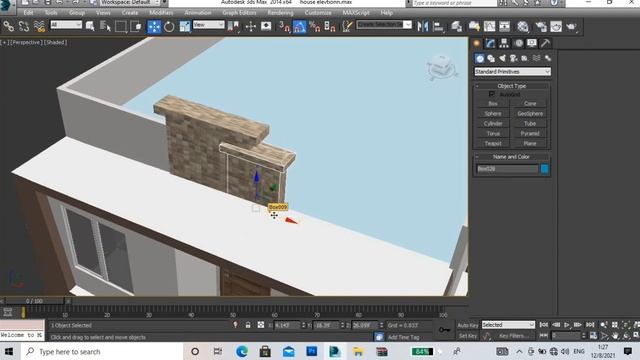Click the Align tool icon
Image resolution: width=640 pixels, height=360 pixels.
(x=438, y=27)
